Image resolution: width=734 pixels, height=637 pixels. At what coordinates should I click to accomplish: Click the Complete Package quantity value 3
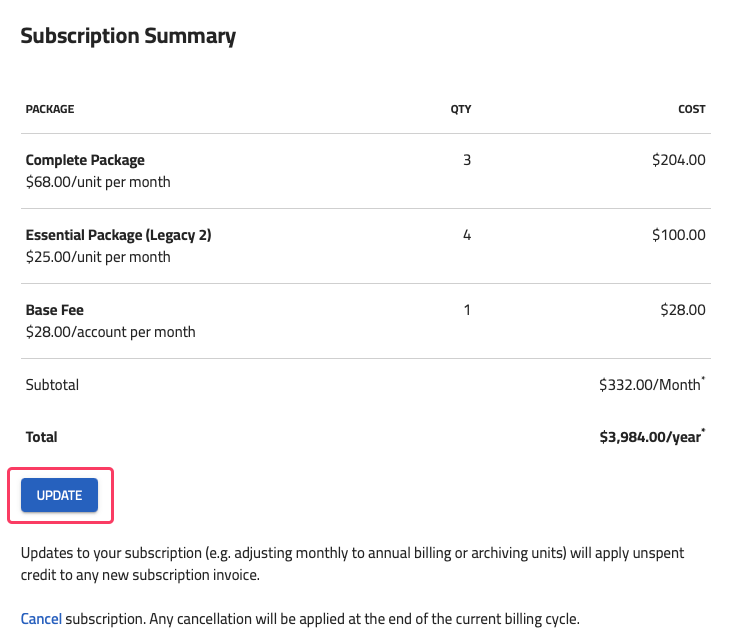[467, 160]
